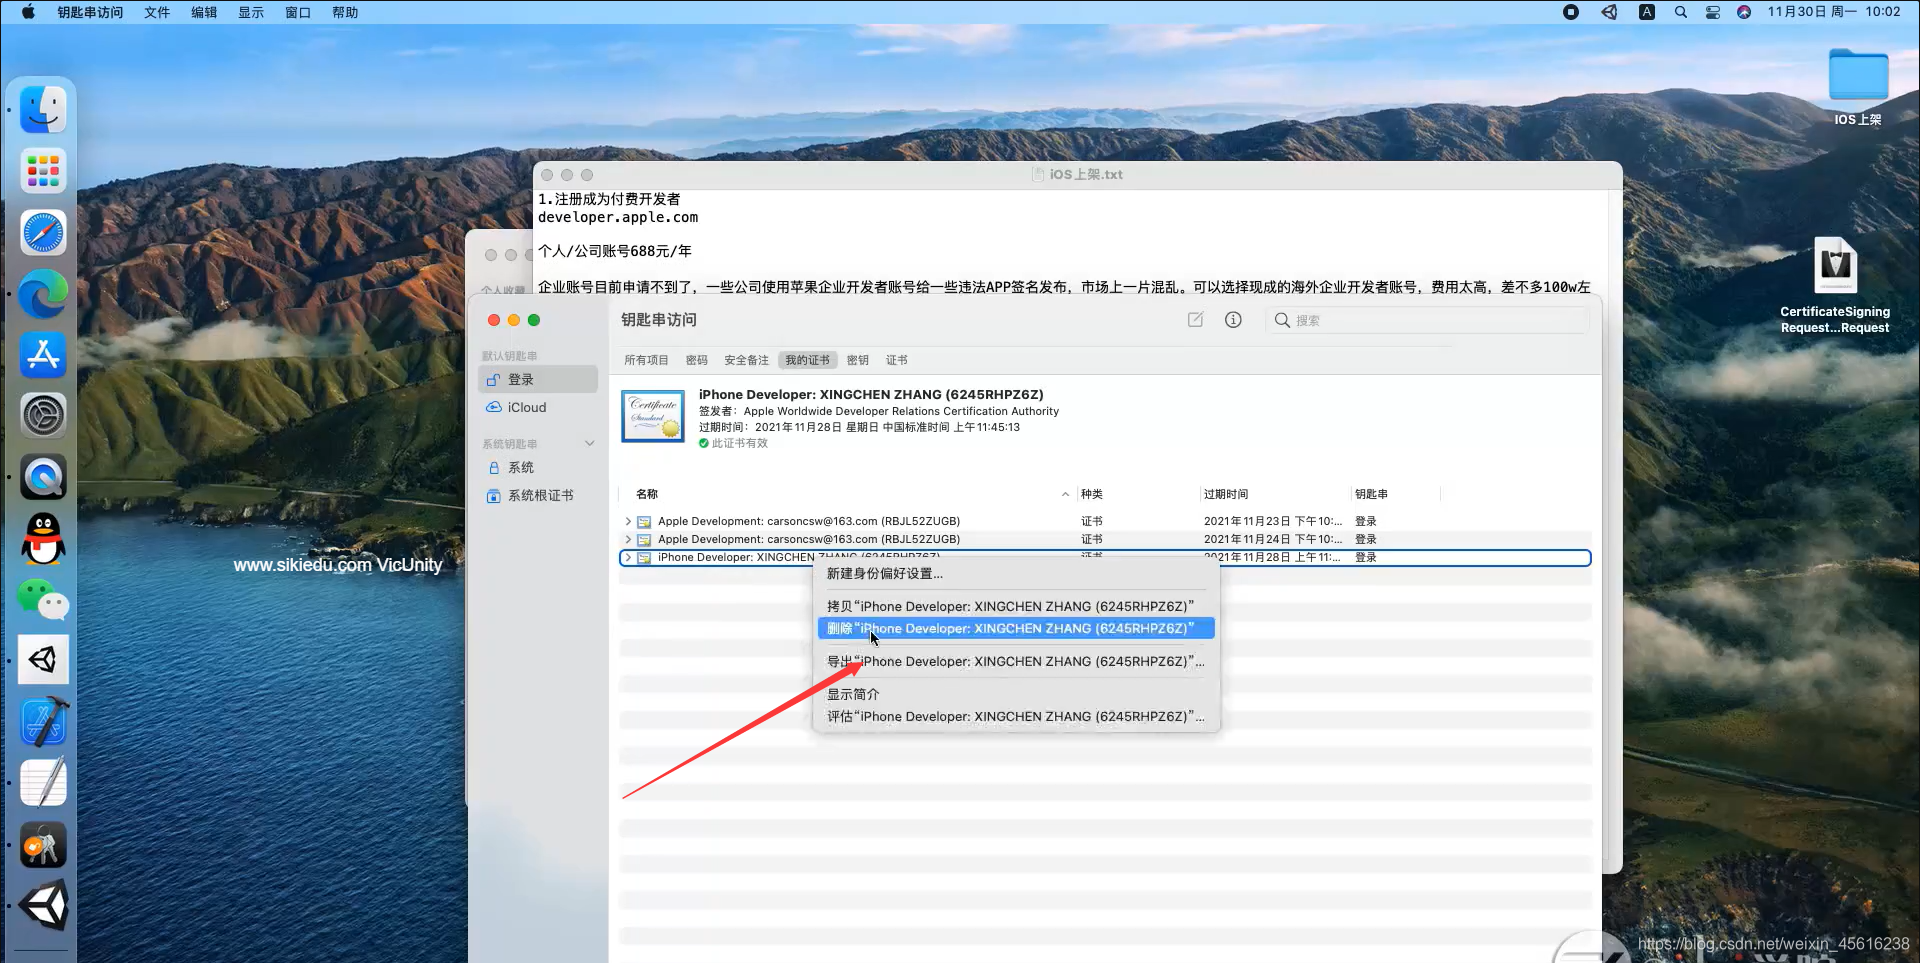Viewport: 1920px width, 963px height.
Task: Open System Preferences in dock
Action: 43,416
